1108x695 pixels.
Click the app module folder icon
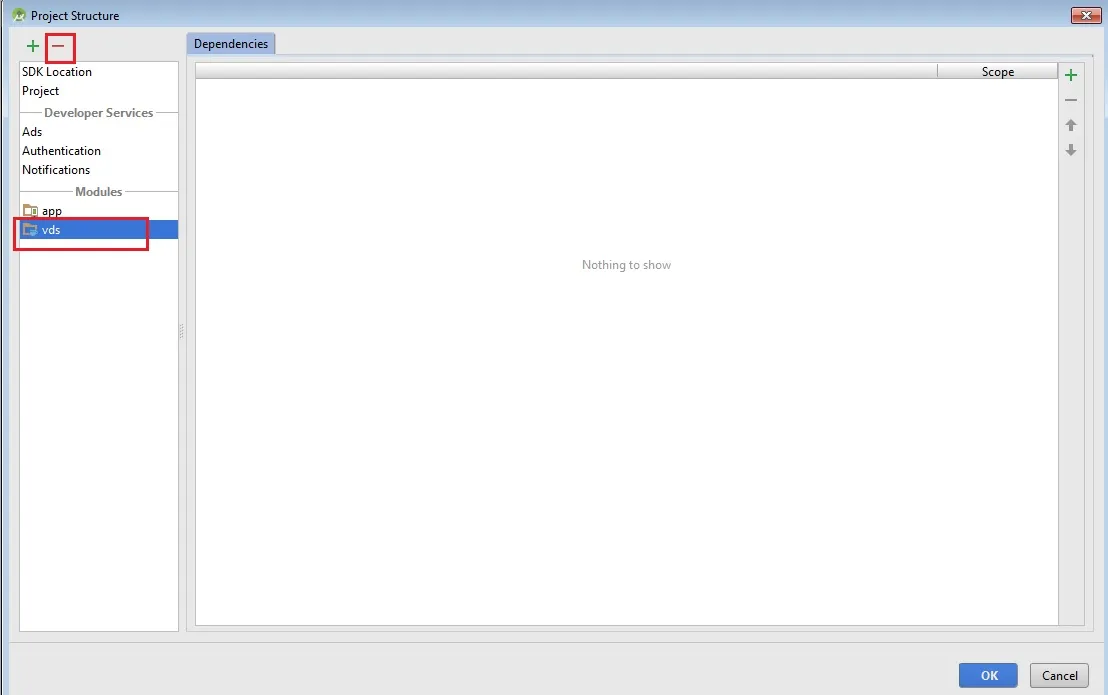(x=30, y=210)
